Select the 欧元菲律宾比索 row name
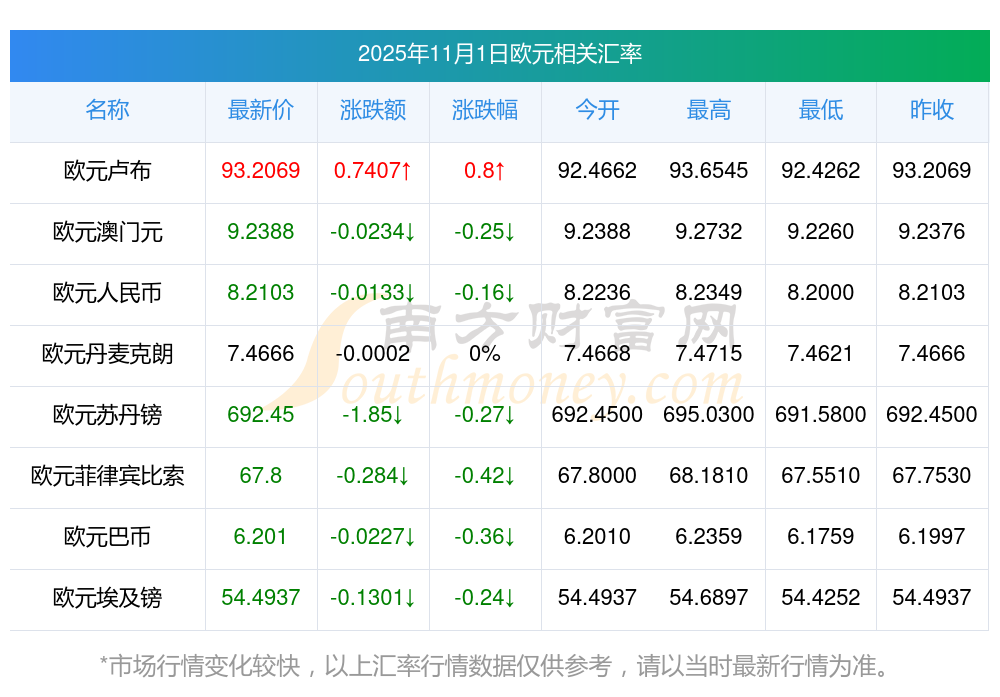 (x=107, y=476)
